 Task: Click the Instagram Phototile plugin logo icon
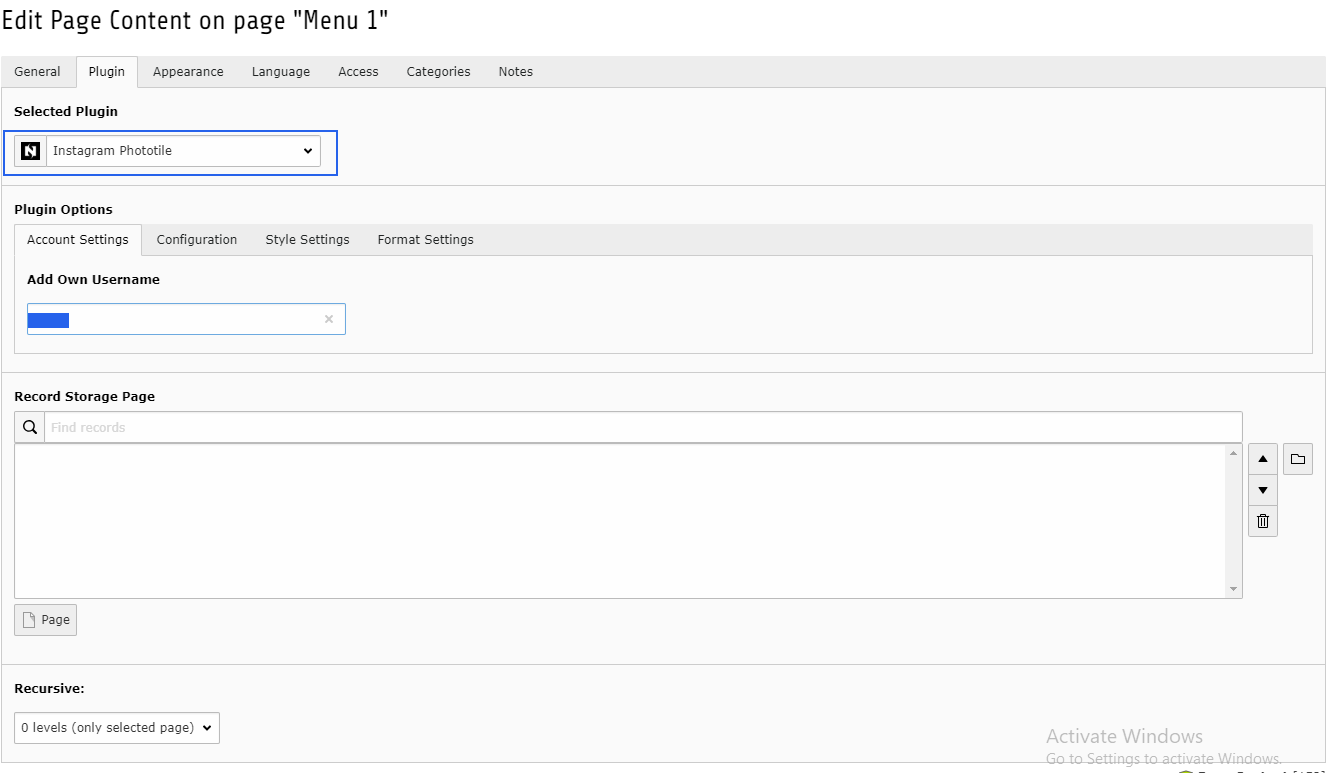point(31,151)
